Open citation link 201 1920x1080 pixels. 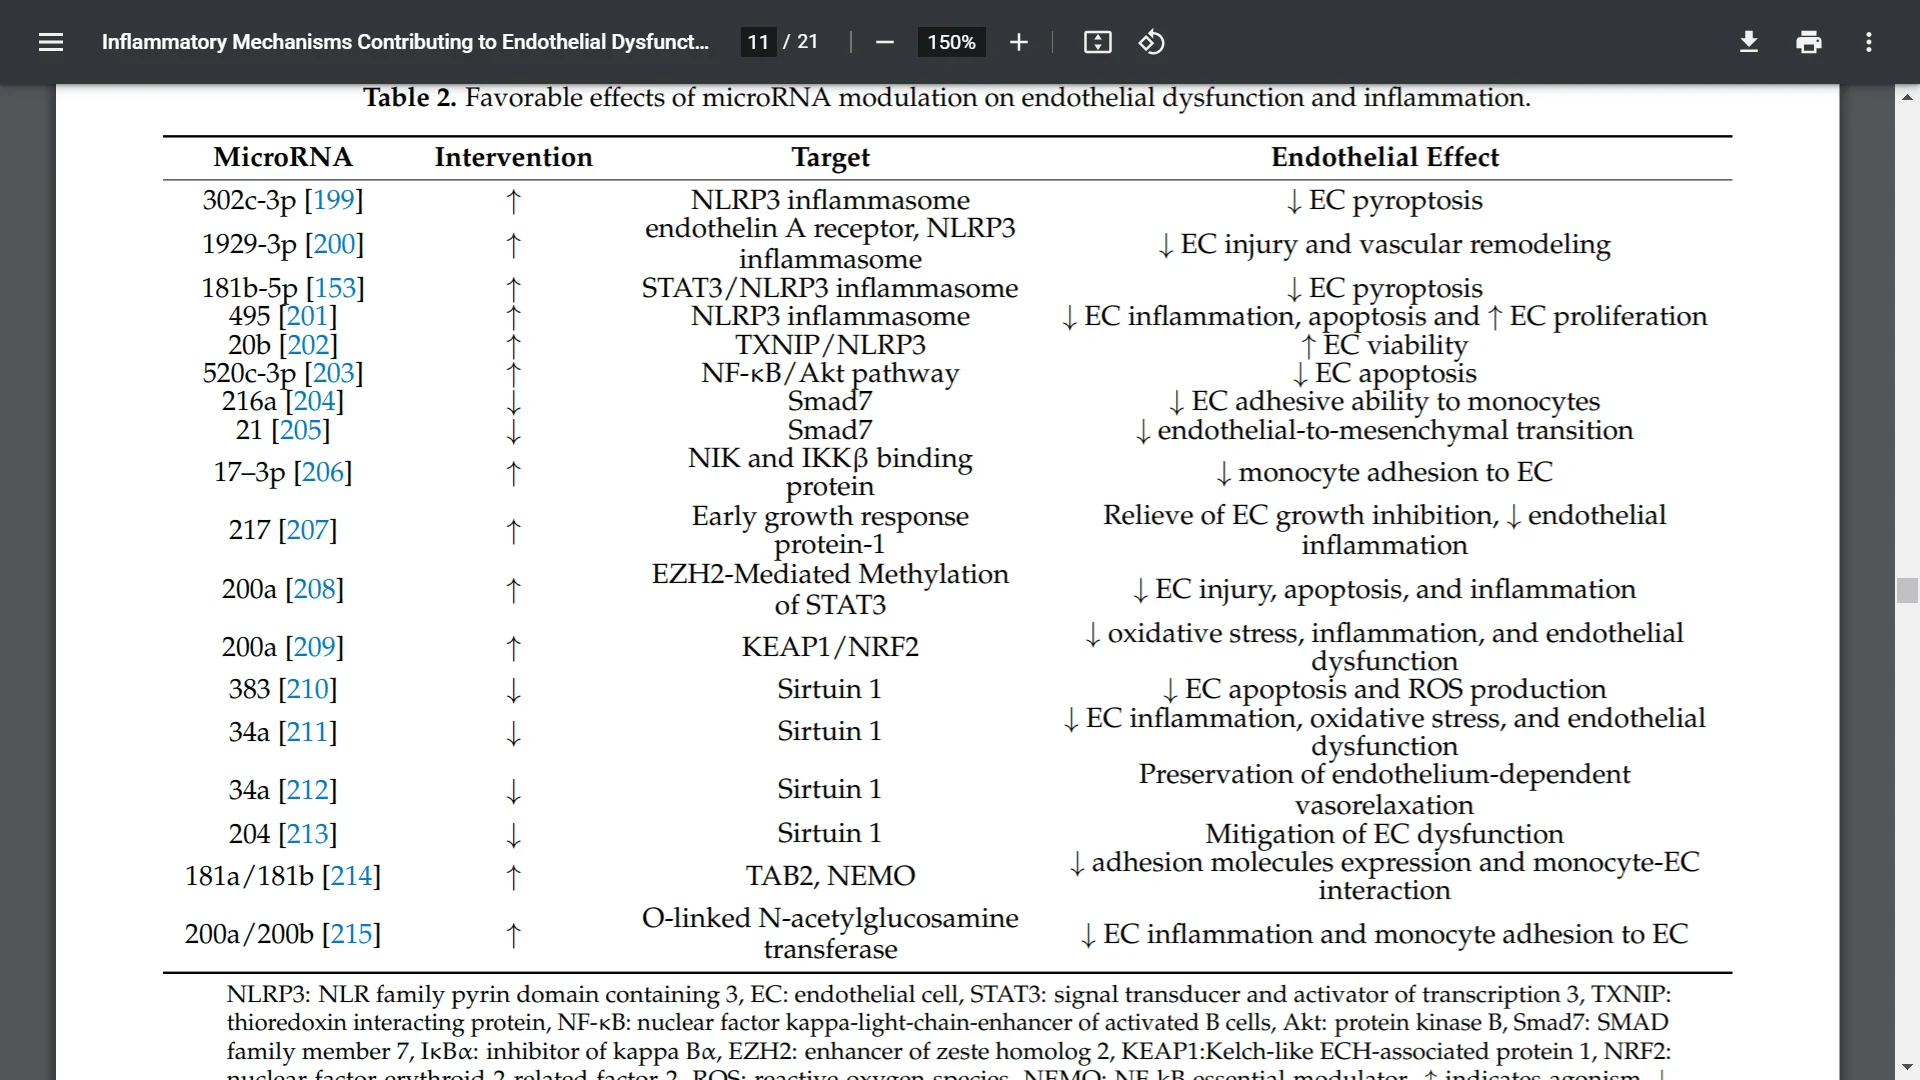[x=308, y=316]
